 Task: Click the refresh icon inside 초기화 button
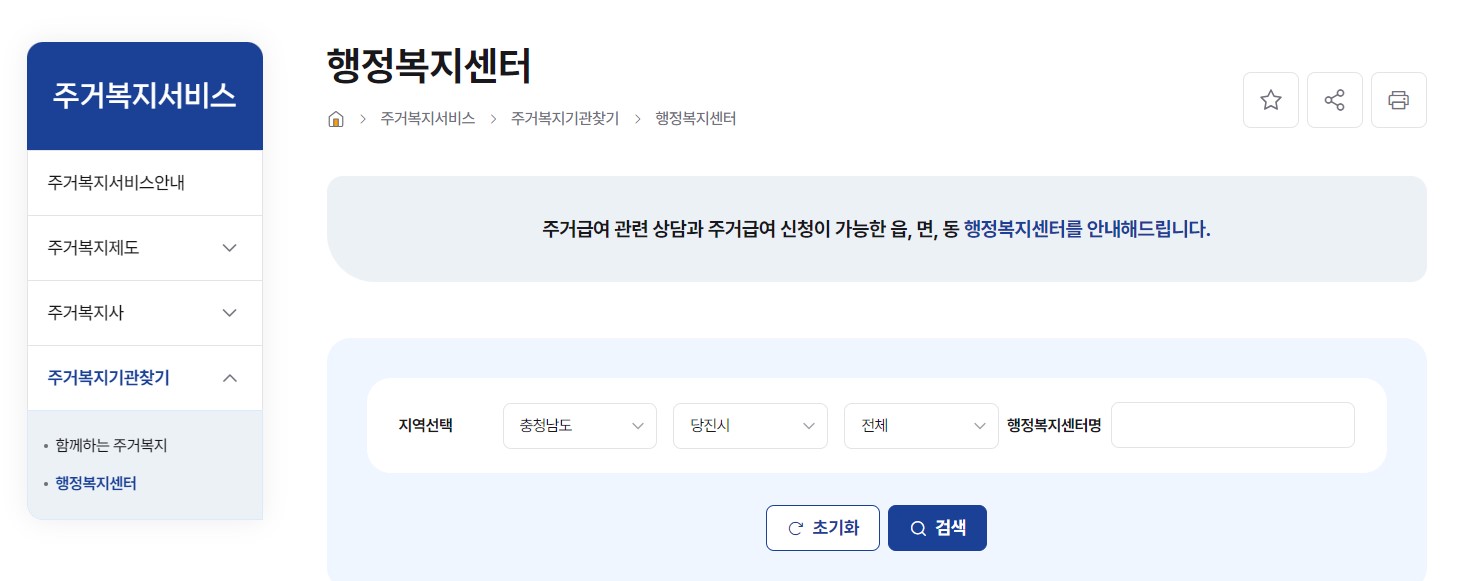click(x=794, y=527)
